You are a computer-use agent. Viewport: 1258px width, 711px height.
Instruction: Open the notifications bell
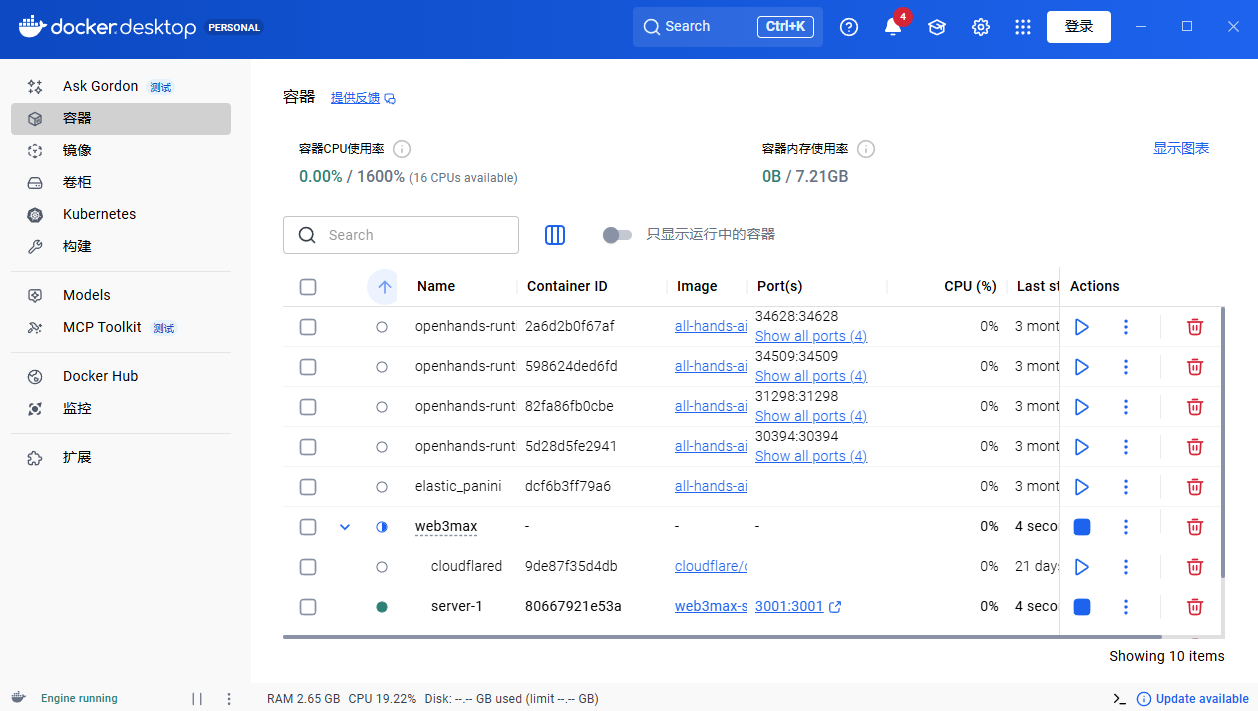pos(893,27)
